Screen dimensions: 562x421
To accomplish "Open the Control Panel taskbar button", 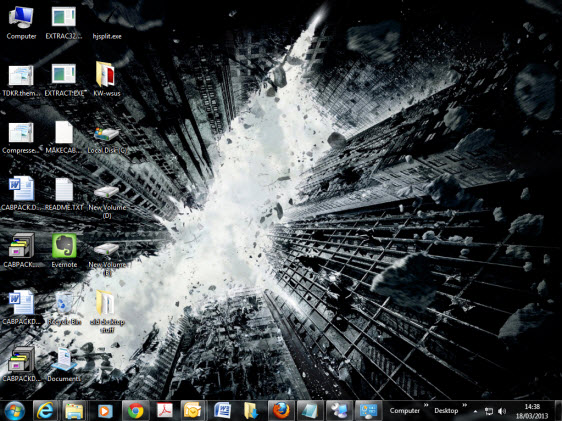I will click(368, 411).
